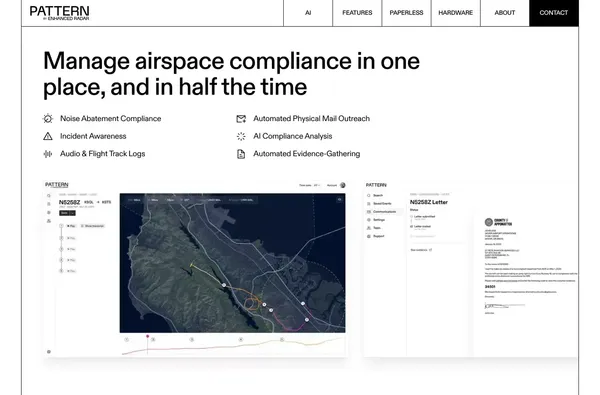Click the Automated Physical Mail Outreach envelope icon
This screenshot has width=600, height=395.
(x=241, y=119)
